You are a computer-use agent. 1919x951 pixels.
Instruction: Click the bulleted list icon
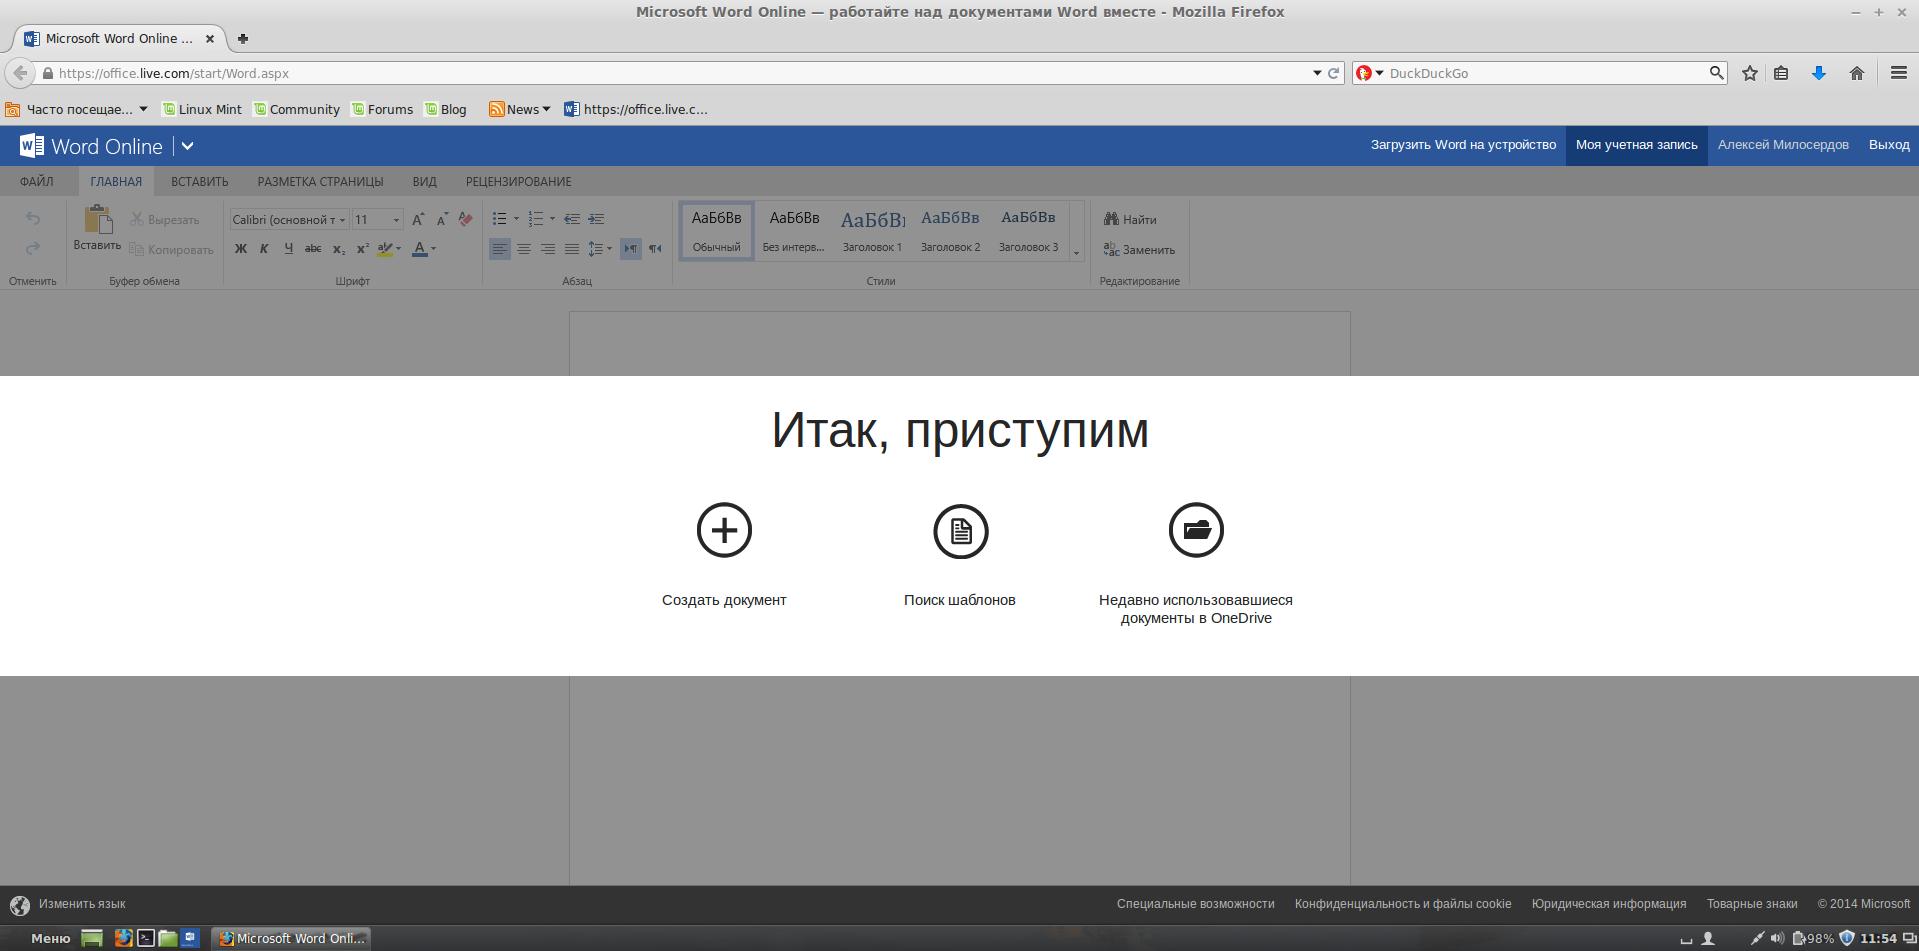click(x=499, y=219)
